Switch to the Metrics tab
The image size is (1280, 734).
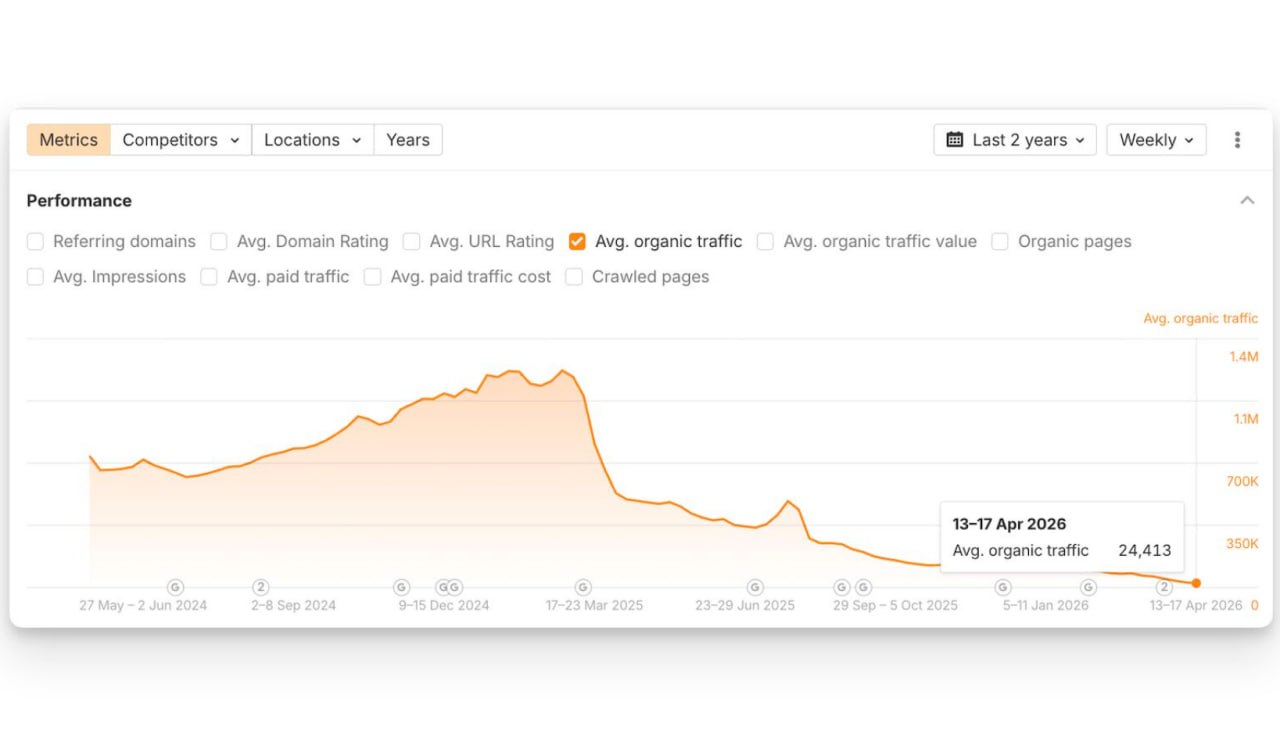click(x=69, y=140)
